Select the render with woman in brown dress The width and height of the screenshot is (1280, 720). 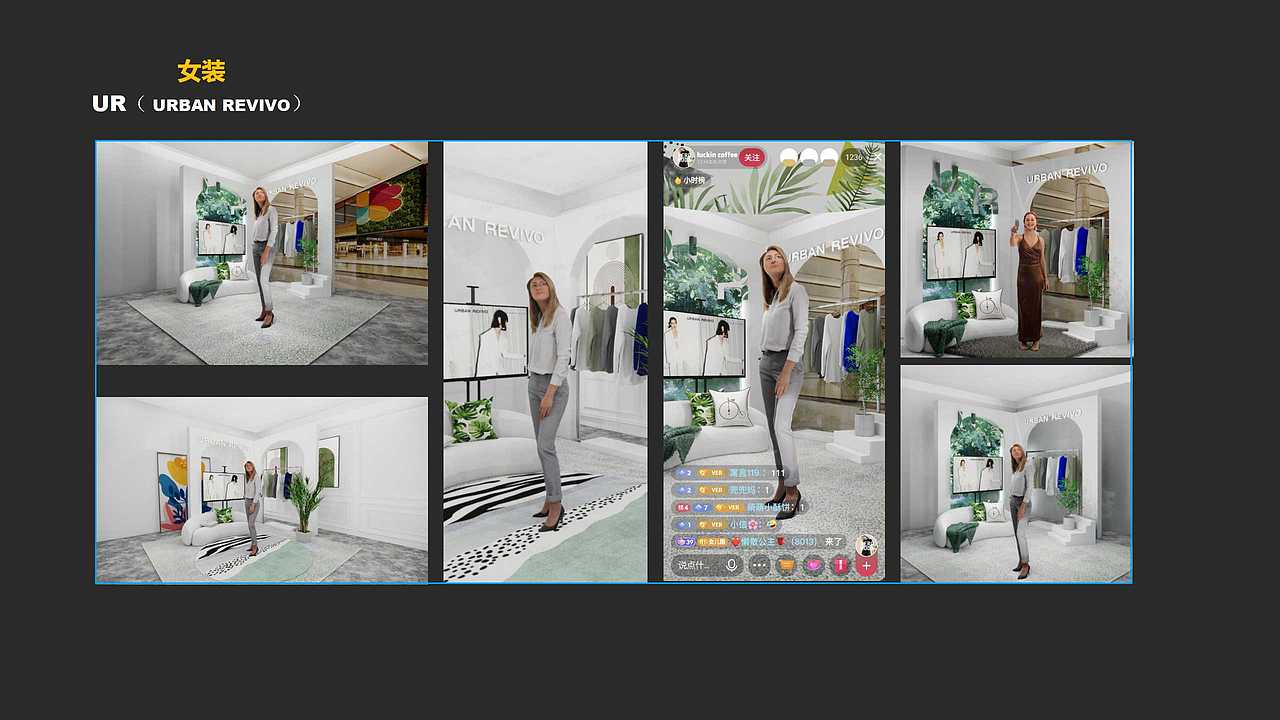coord(1016,249)
